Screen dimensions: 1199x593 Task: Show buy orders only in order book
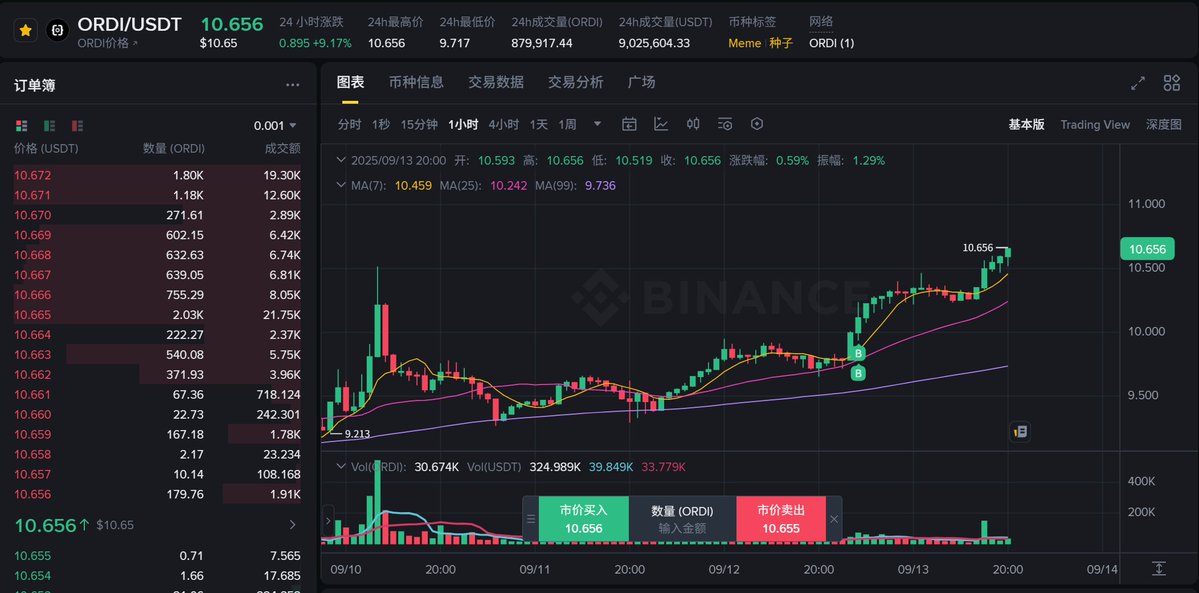click(x=50, y=125)
